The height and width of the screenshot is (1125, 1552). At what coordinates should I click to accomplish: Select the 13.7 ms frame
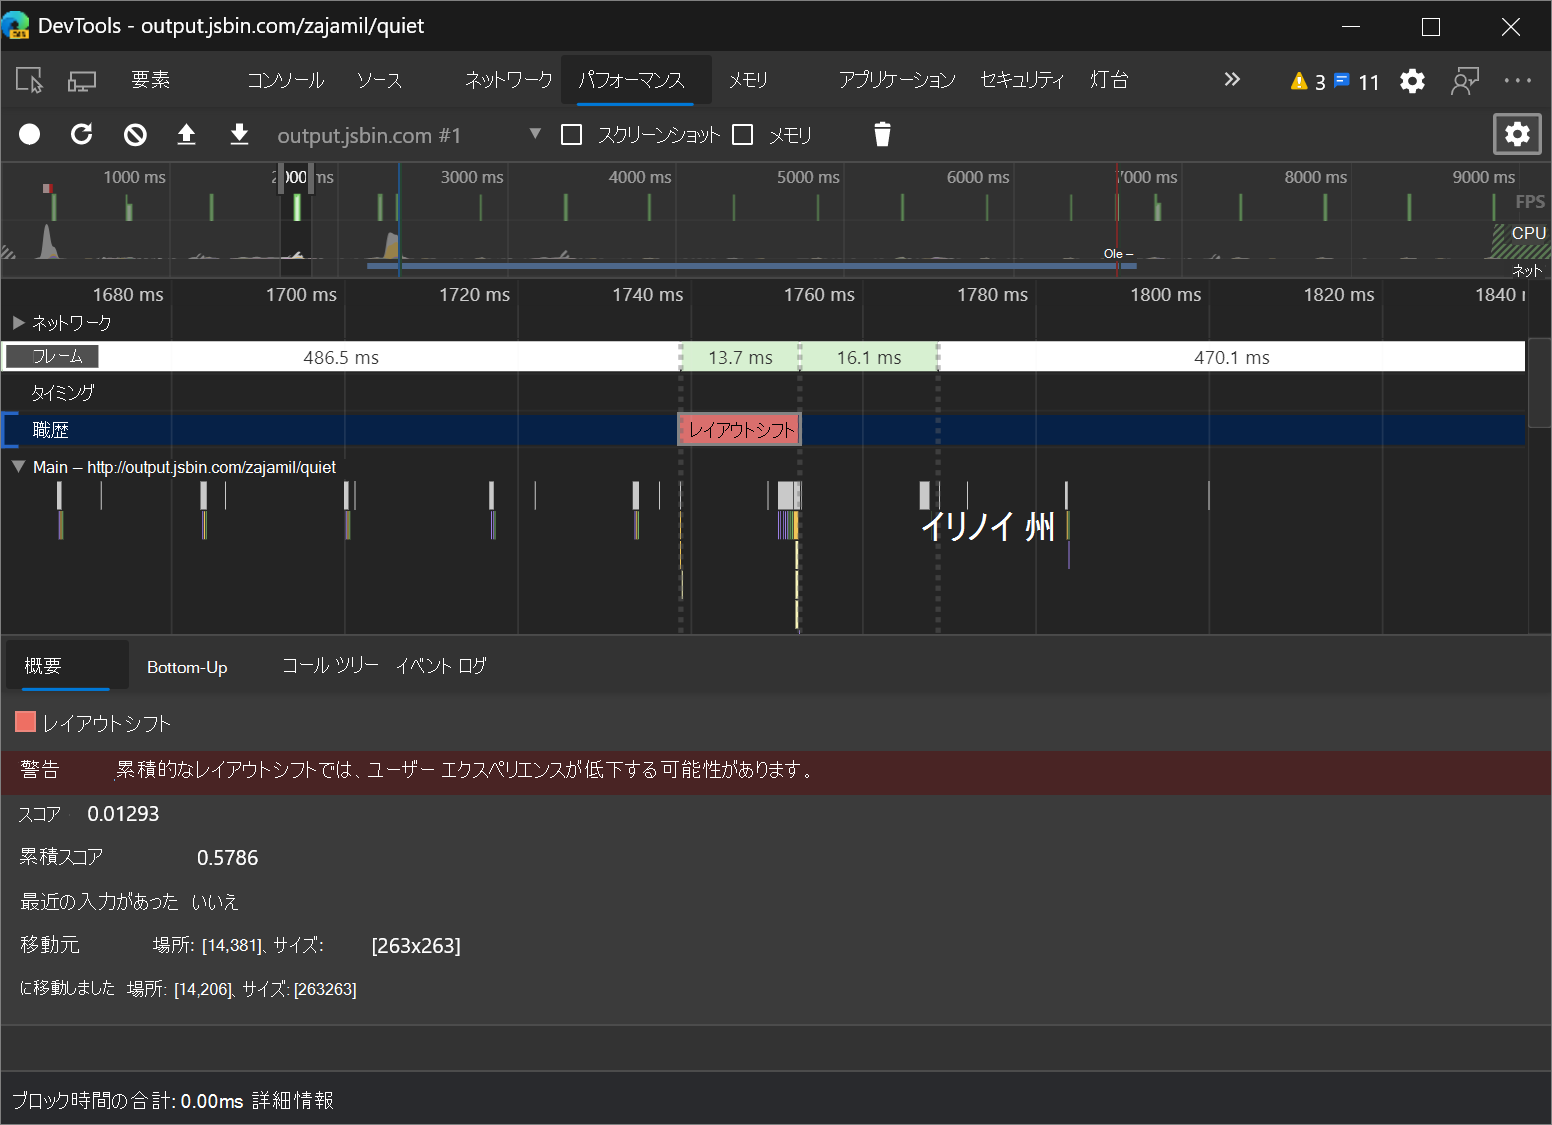pos(740,357)
